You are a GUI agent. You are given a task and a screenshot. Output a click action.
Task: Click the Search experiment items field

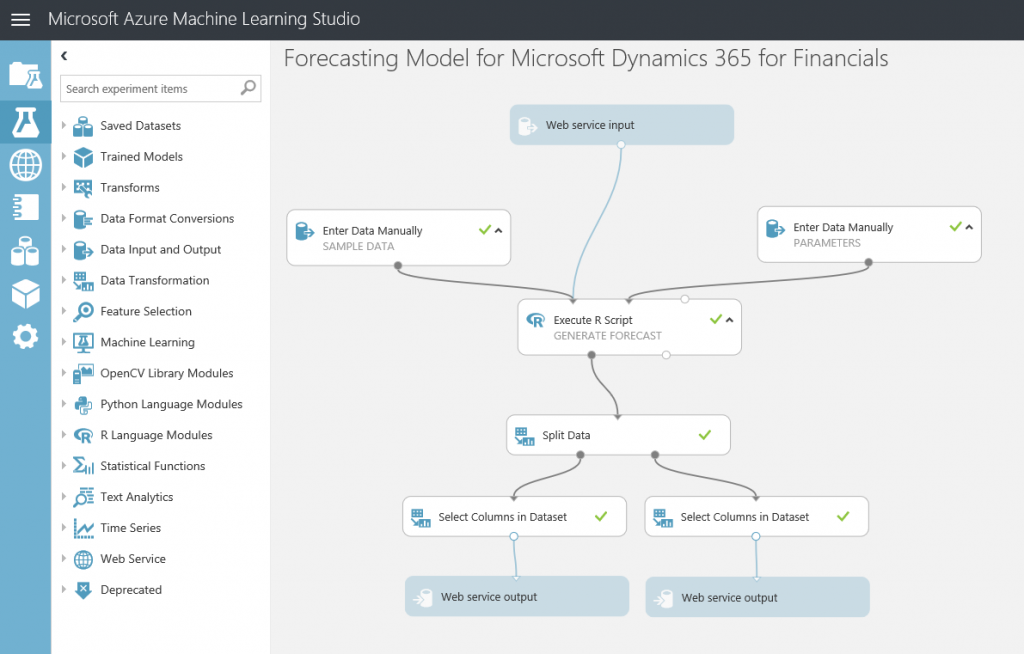(x=150, y=89)
